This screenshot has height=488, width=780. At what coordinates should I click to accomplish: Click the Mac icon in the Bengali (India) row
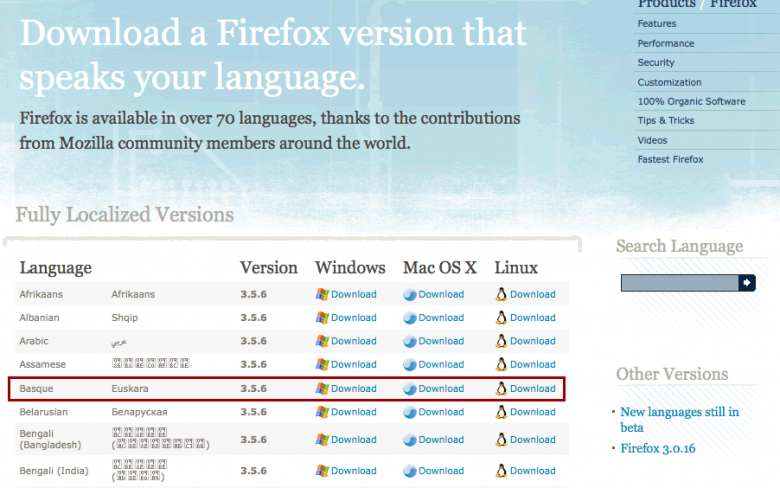[x=409, y=471]
